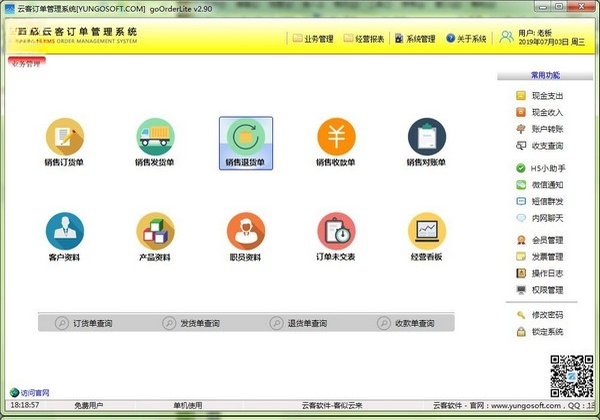
Task: Click the 发票管理 invoice management icon
Action: point(521,257)
